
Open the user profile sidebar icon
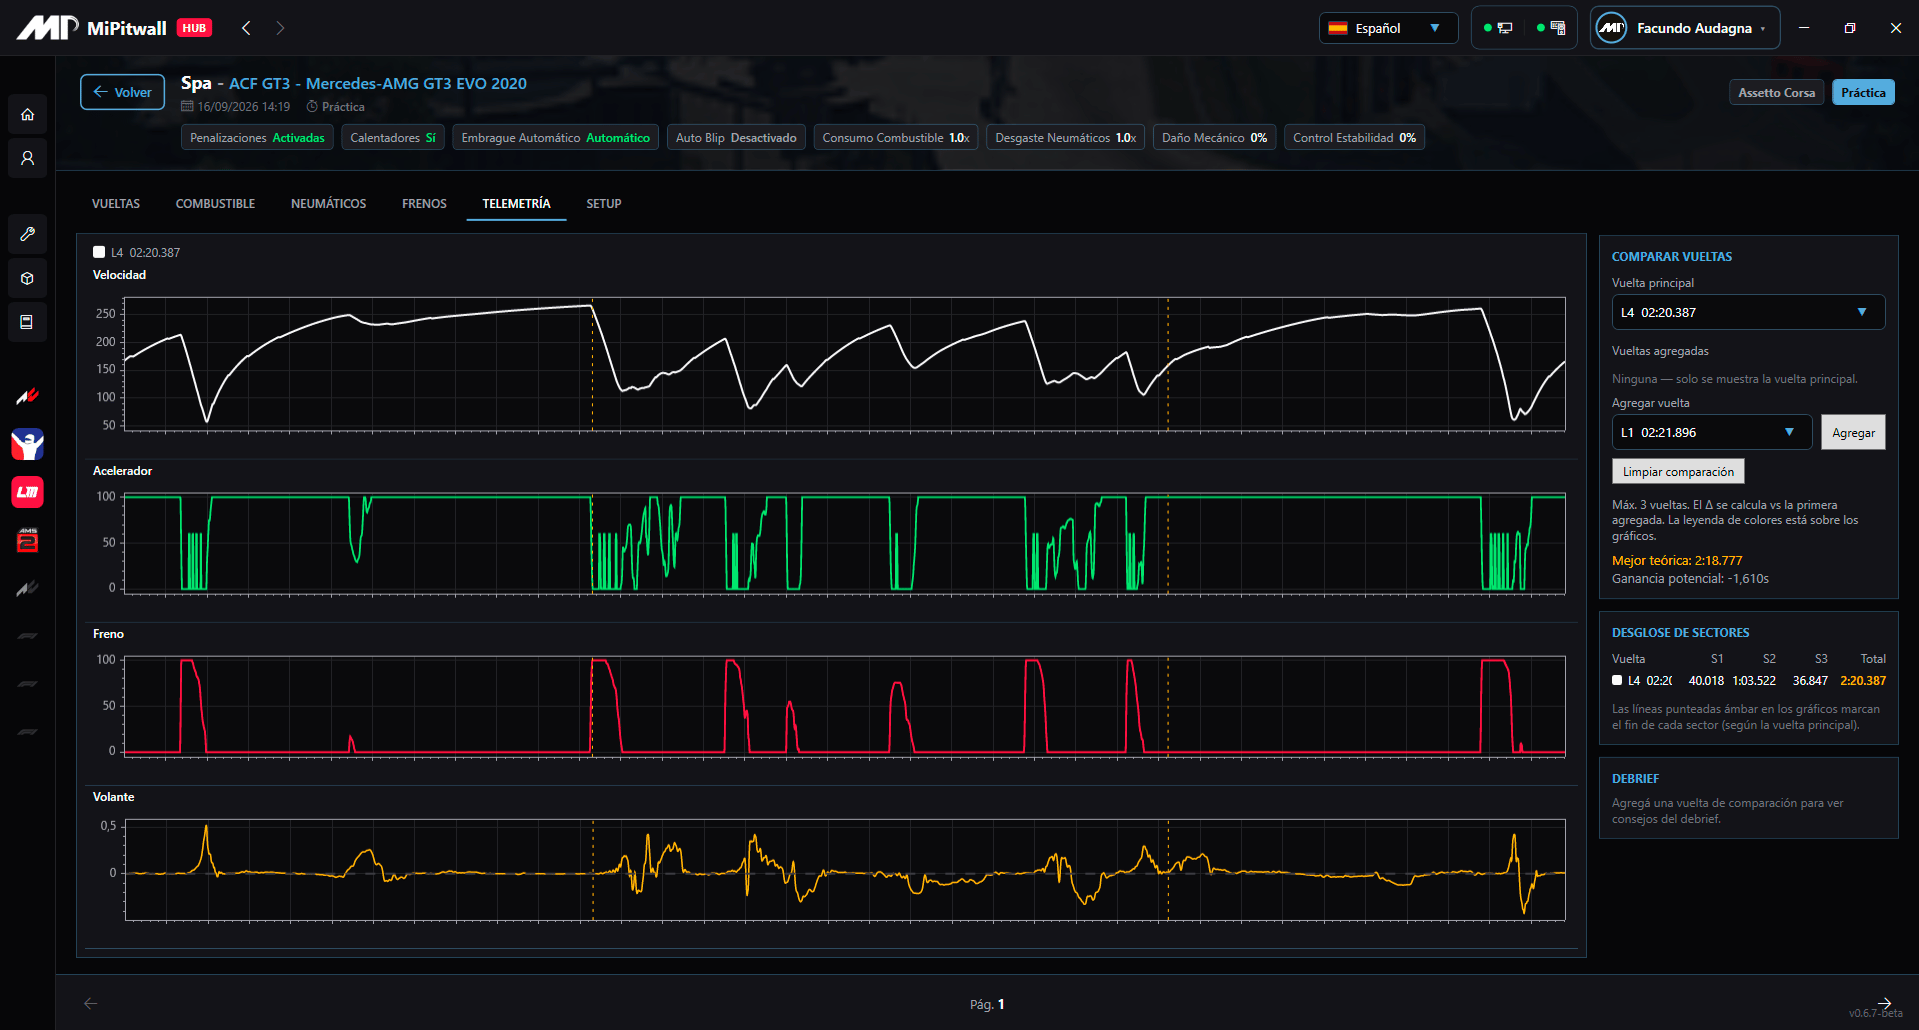[x=27, y=158]
